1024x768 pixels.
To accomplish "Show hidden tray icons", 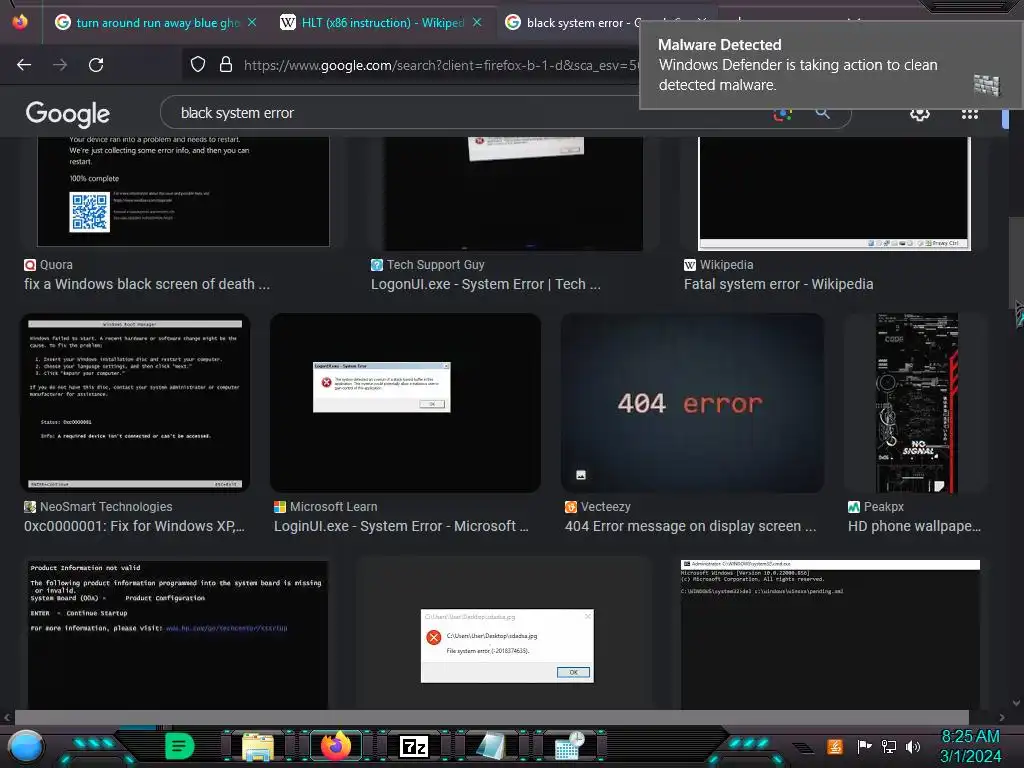I will coord(803,747).
